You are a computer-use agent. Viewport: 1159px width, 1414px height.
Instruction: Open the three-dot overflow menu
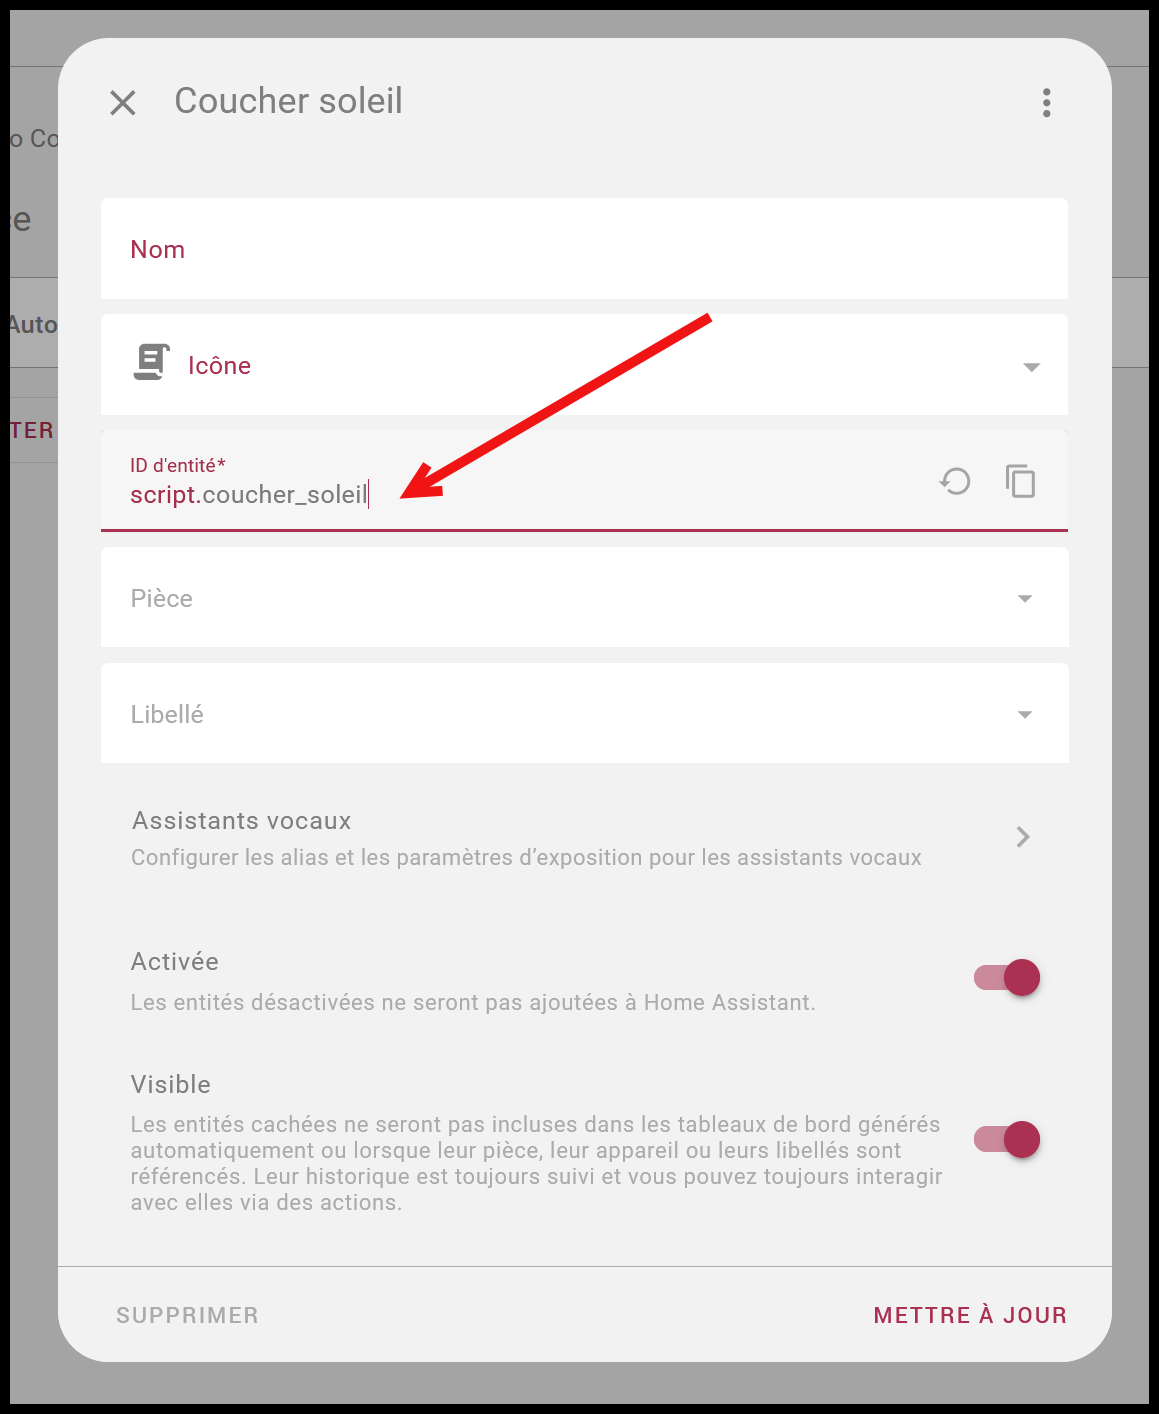click(x=1046, y=102)
